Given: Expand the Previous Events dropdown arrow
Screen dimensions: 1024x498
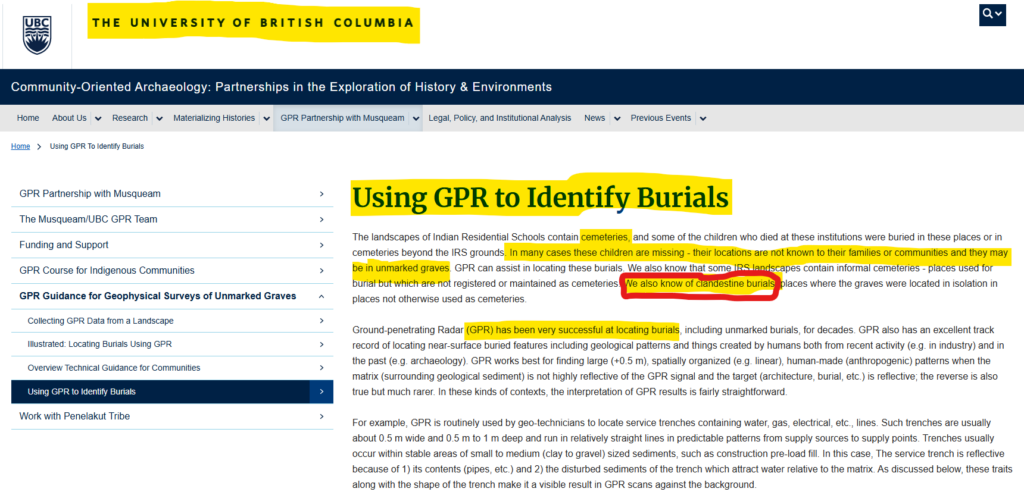Looking at the screenshot, I should pos(702,118).
